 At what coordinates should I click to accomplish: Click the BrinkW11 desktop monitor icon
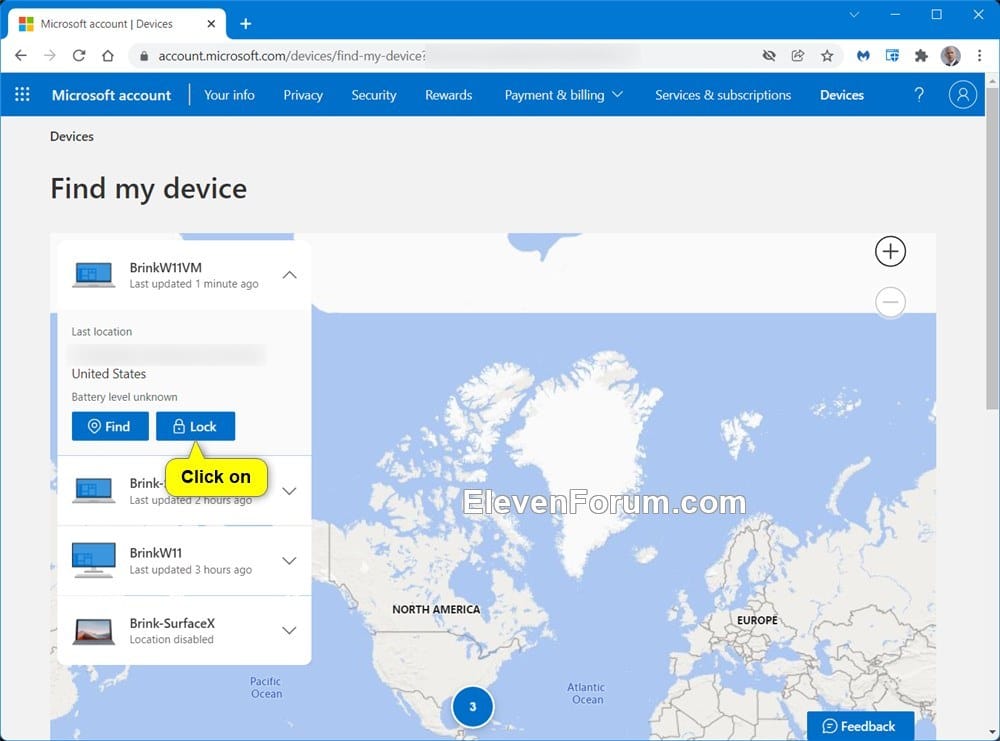point(94,560)
